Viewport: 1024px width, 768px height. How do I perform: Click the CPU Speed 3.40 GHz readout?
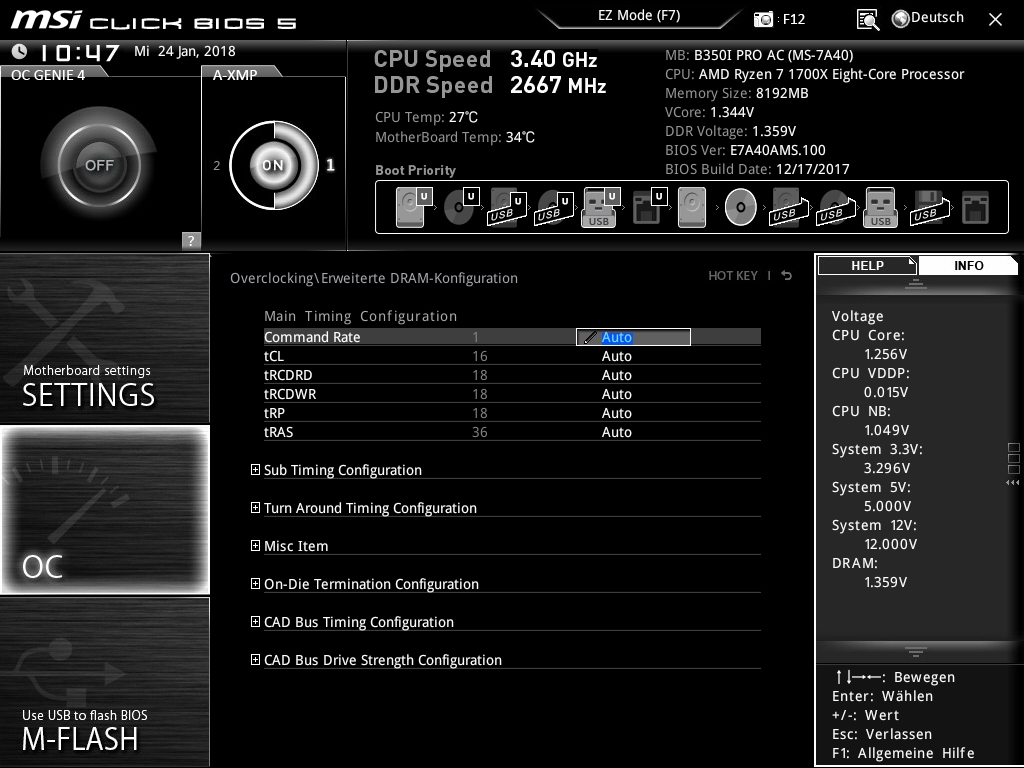coord(485,59)
